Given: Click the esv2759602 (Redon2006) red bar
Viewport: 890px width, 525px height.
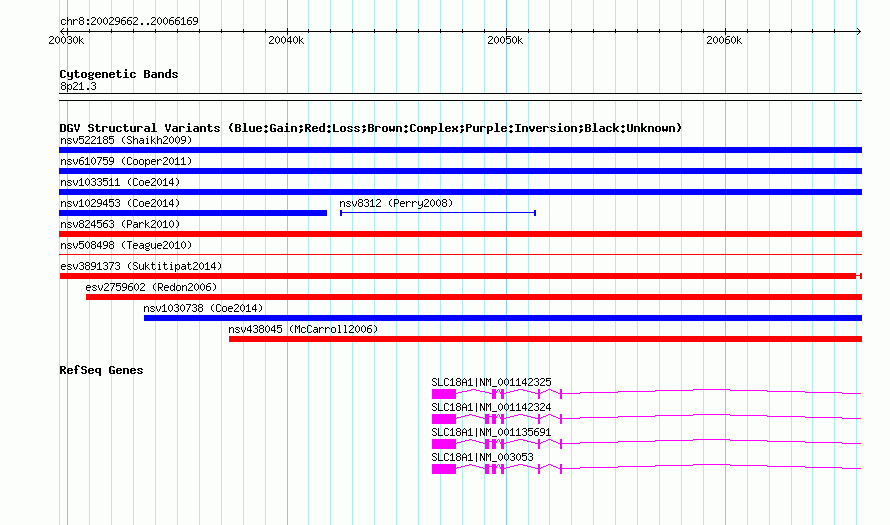Looking at the screenshot, I should click(x=474, y=297).
